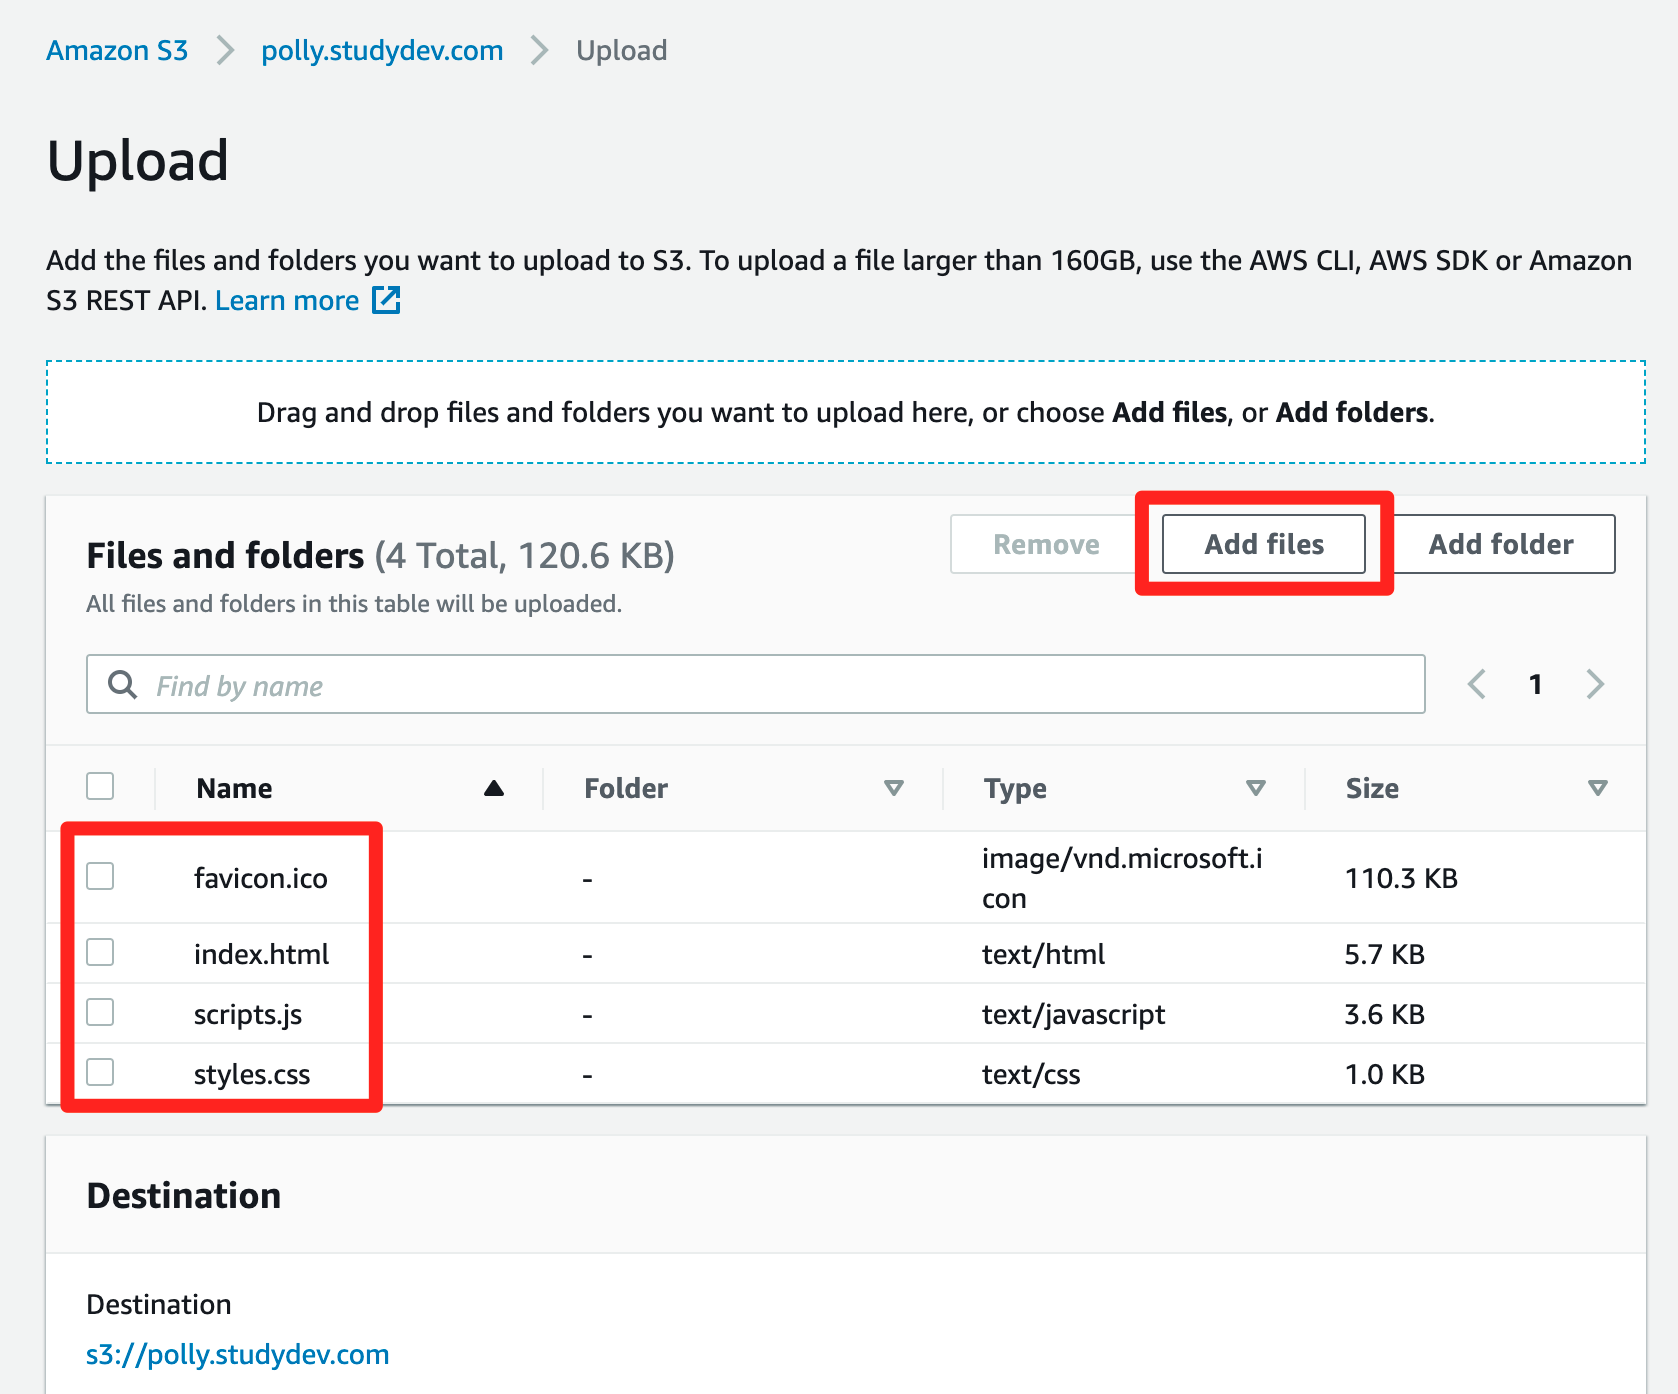
Task: Click the Remove button
Action: 1046,544
